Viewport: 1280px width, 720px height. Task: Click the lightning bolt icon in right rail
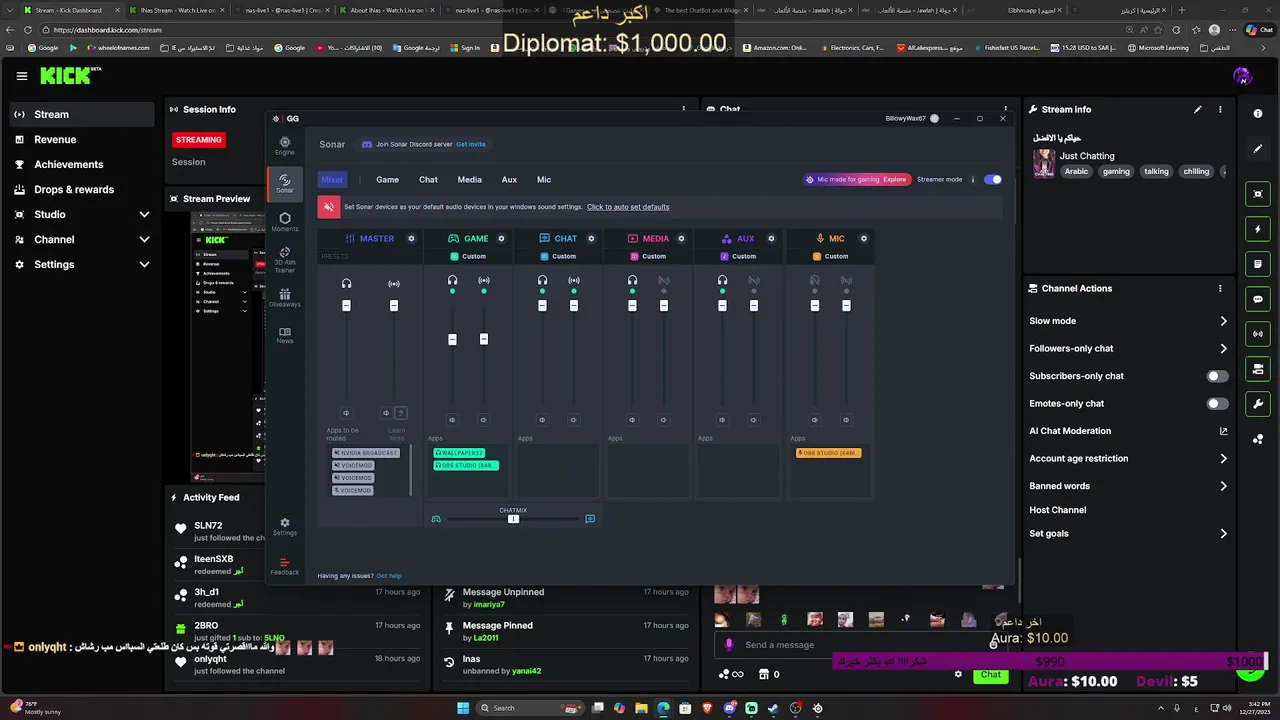click(1258, 229)
